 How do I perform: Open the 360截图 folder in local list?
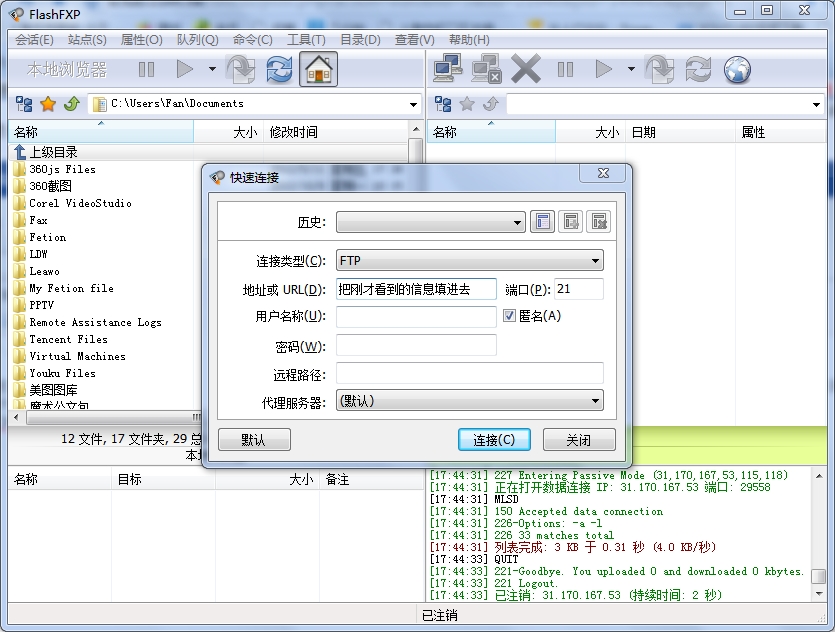(50, 186)
